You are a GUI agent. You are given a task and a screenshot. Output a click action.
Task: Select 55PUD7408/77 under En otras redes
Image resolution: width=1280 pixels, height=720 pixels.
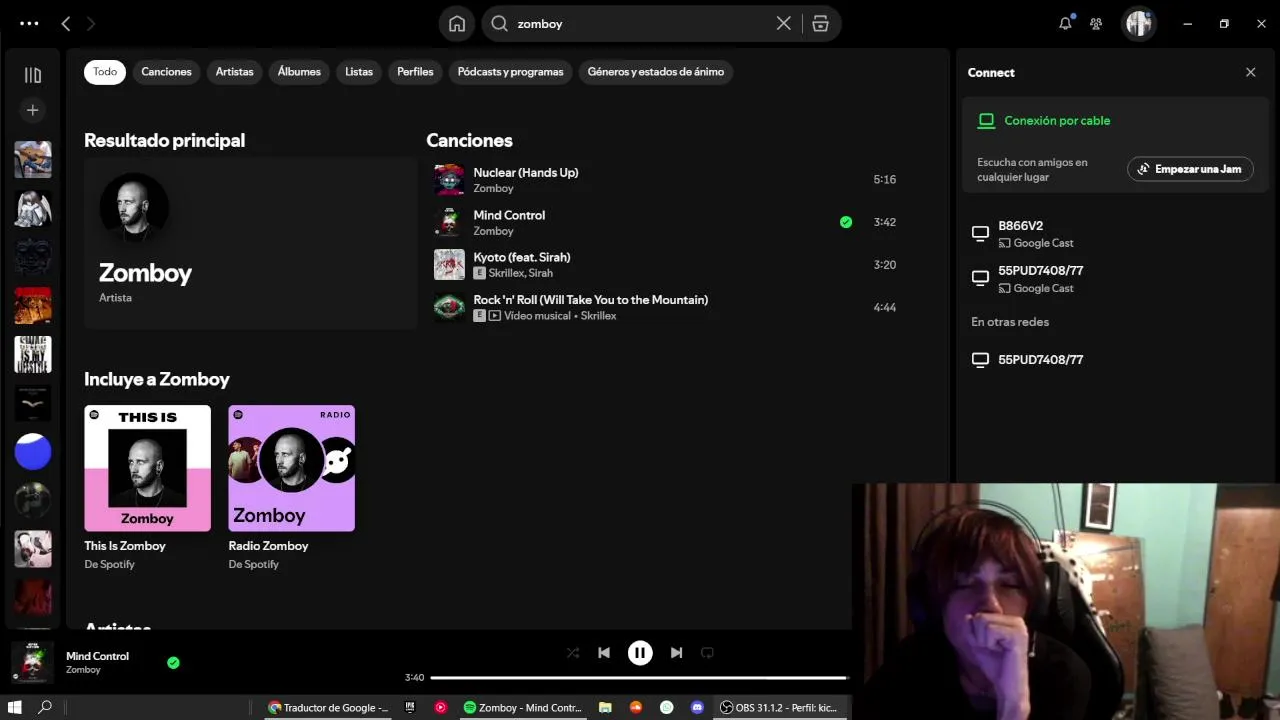pos(1110,360)
